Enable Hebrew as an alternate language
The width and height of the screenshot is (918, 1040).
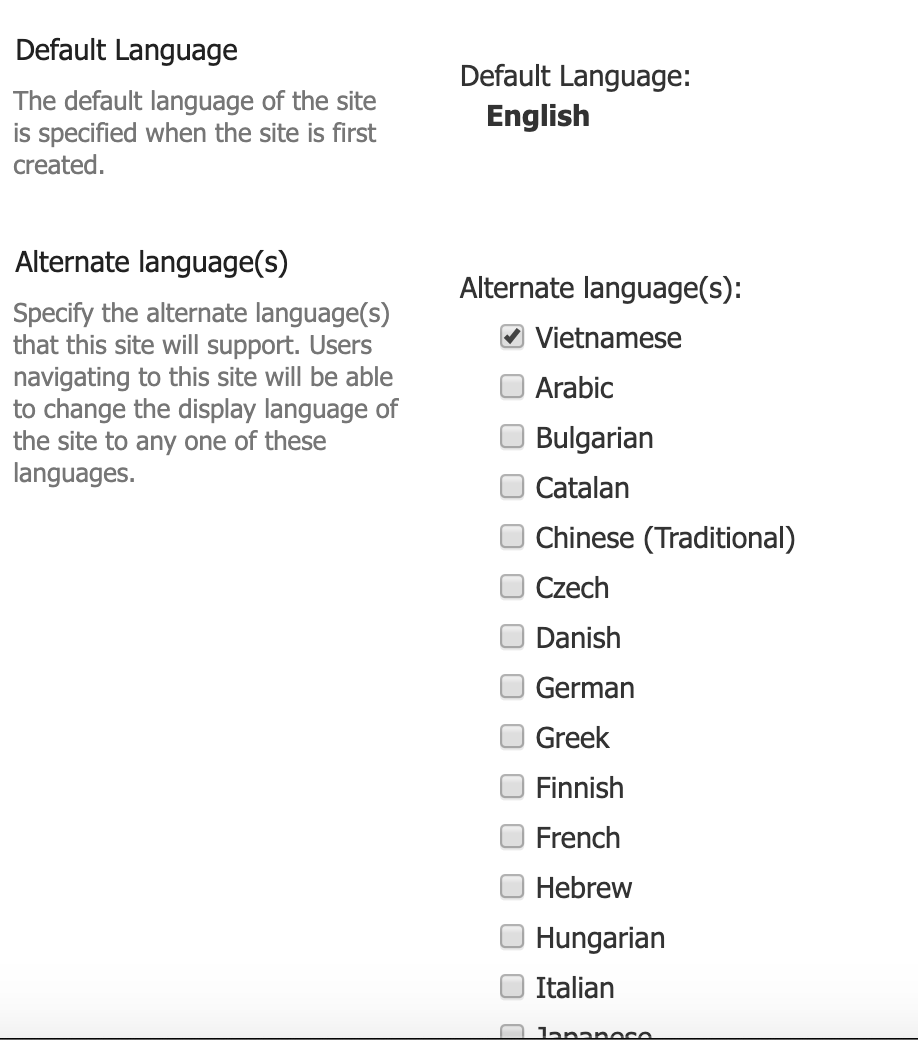click(511, 886)
